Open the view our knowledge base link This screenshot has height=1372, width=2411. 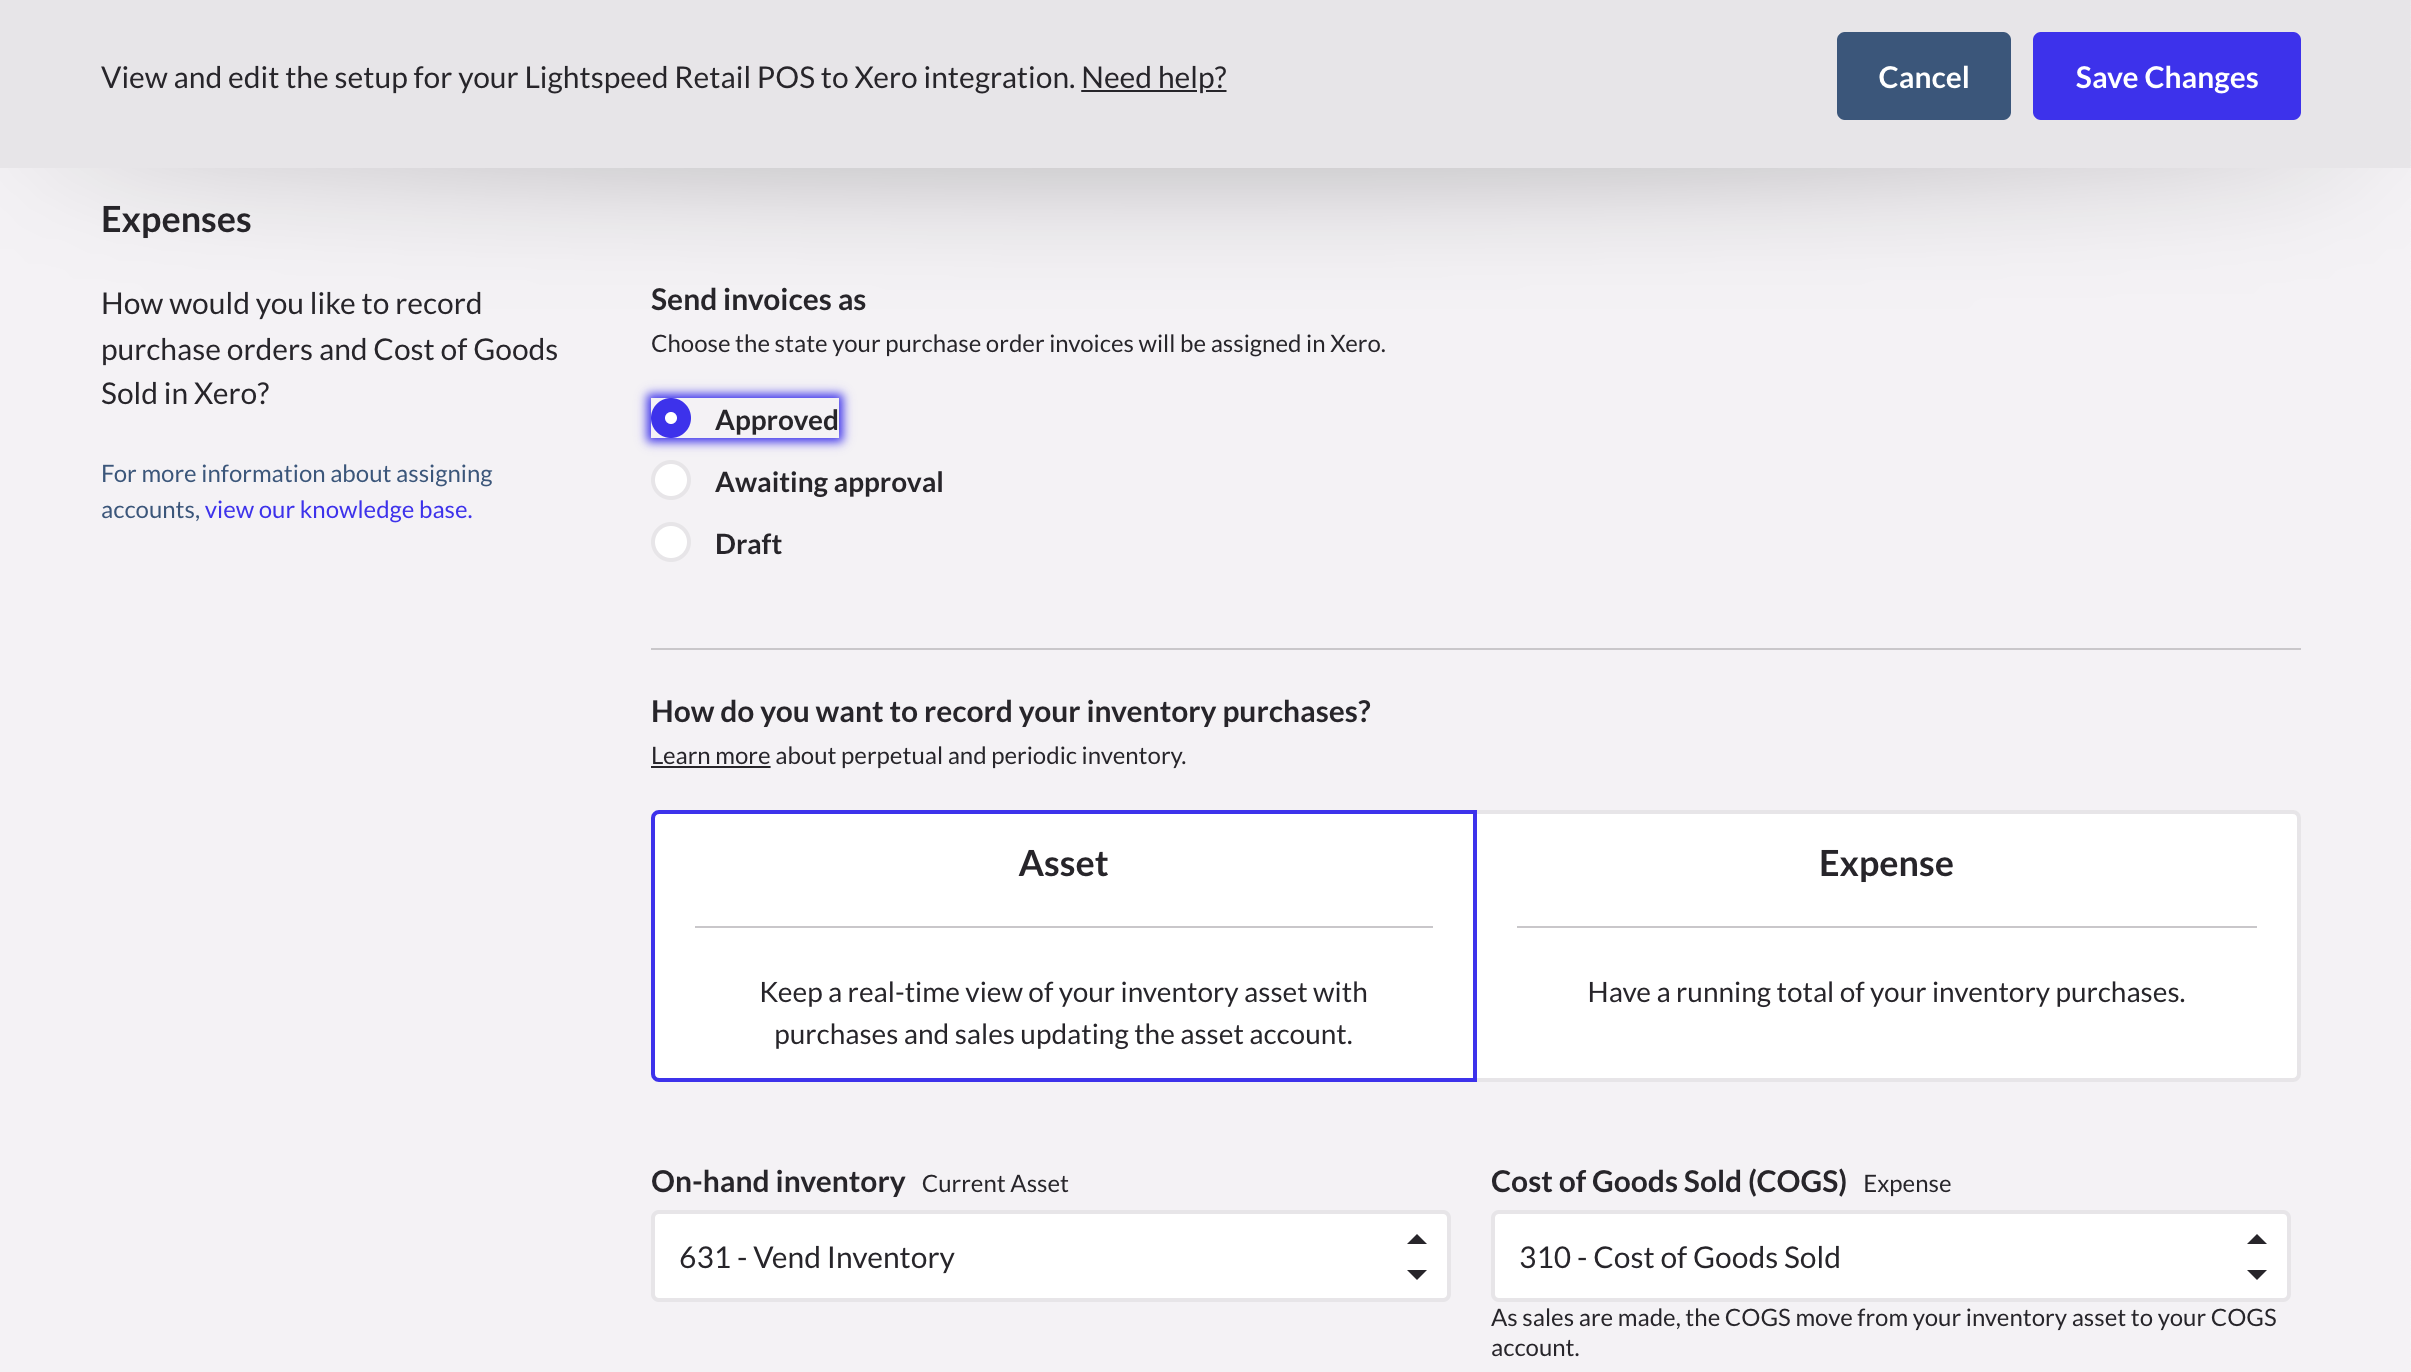click(338, 509)
